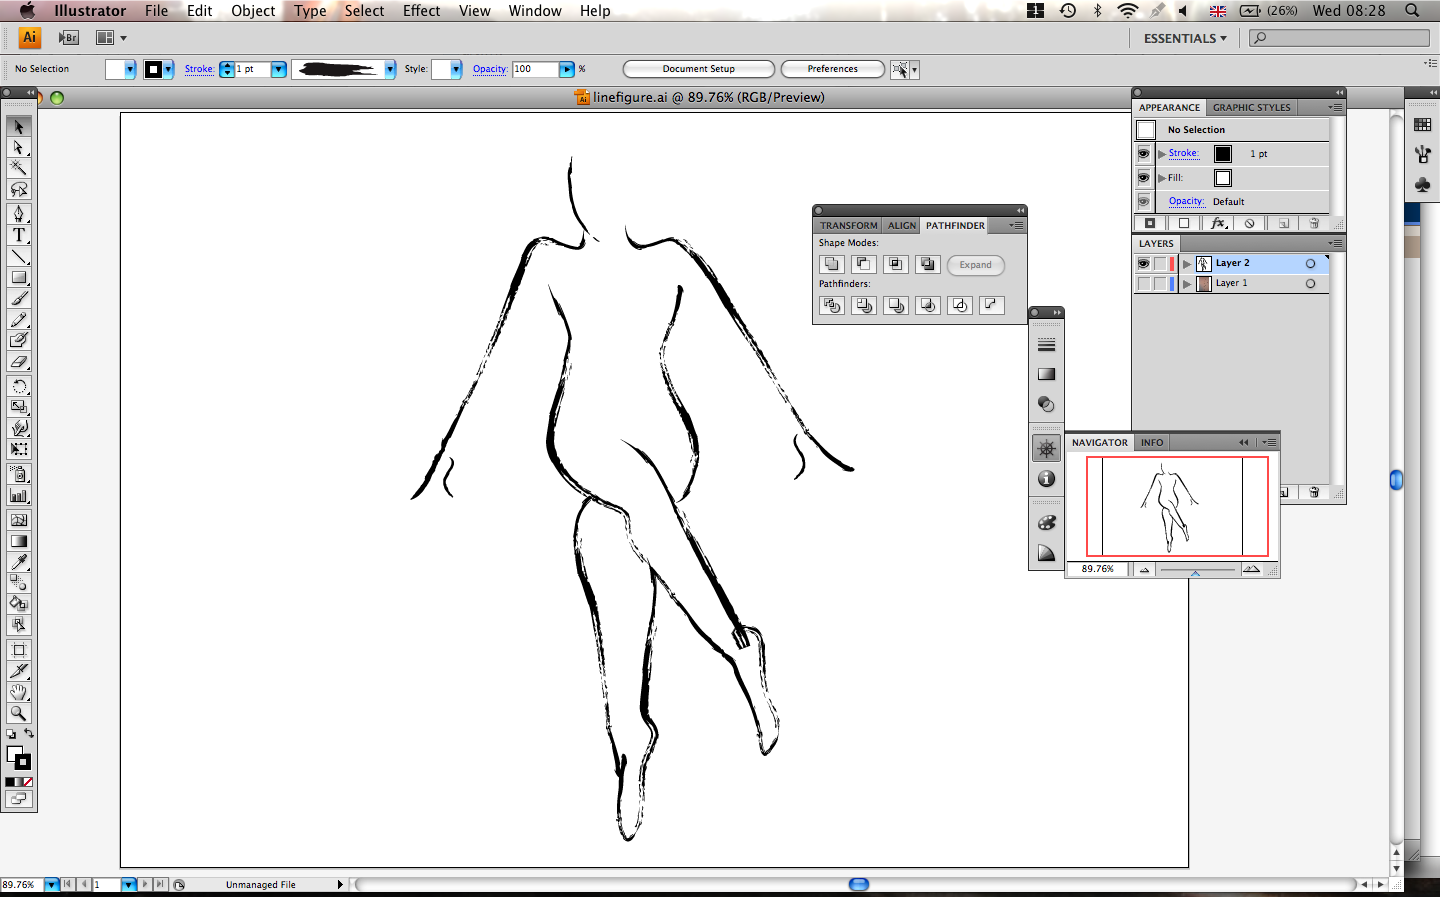Toggle Stroke visibility in Appearance panel
Image resolution: width=1440 pixels, height=897 pixels.
click(1143, 154)
